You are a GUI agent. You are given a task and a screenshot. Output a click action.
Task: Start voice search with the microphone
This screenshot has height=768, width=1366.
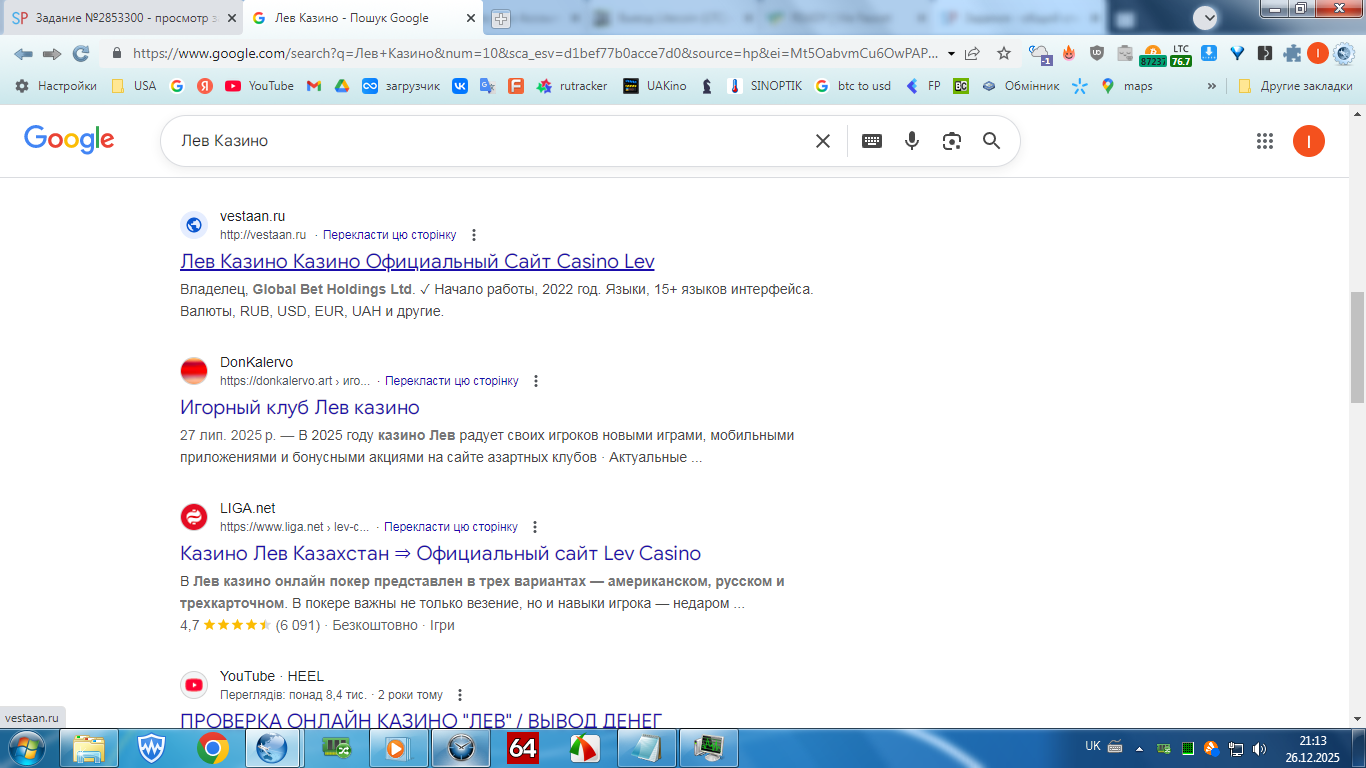pos(912,141)
